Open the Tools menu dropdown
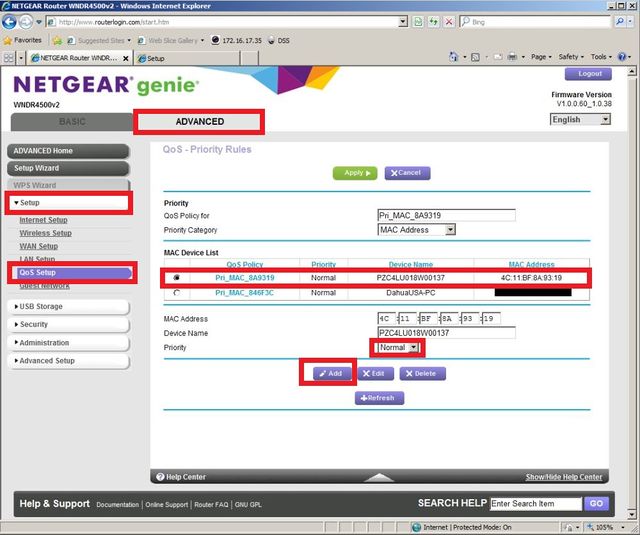 pos(601,57)
